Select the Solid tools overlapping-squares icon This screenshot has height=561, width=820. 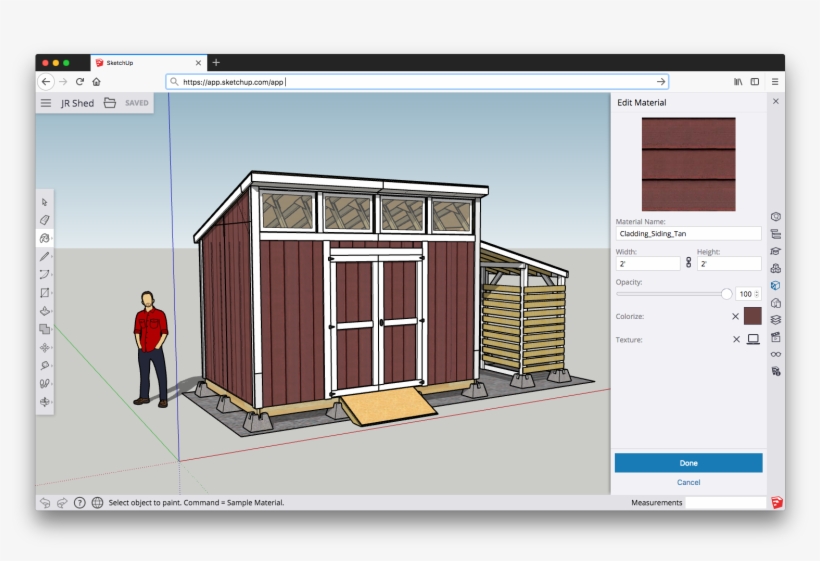44,329
